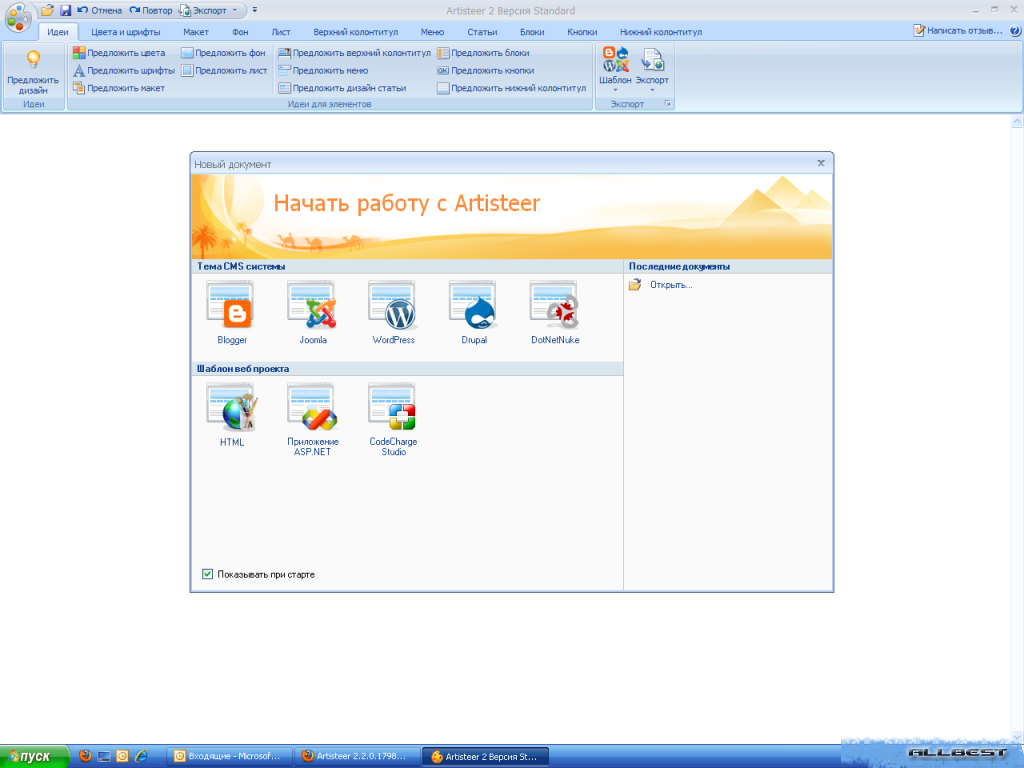Switch to the Блоки tab
Viewport: 1024px width, 768px height.
532,32
